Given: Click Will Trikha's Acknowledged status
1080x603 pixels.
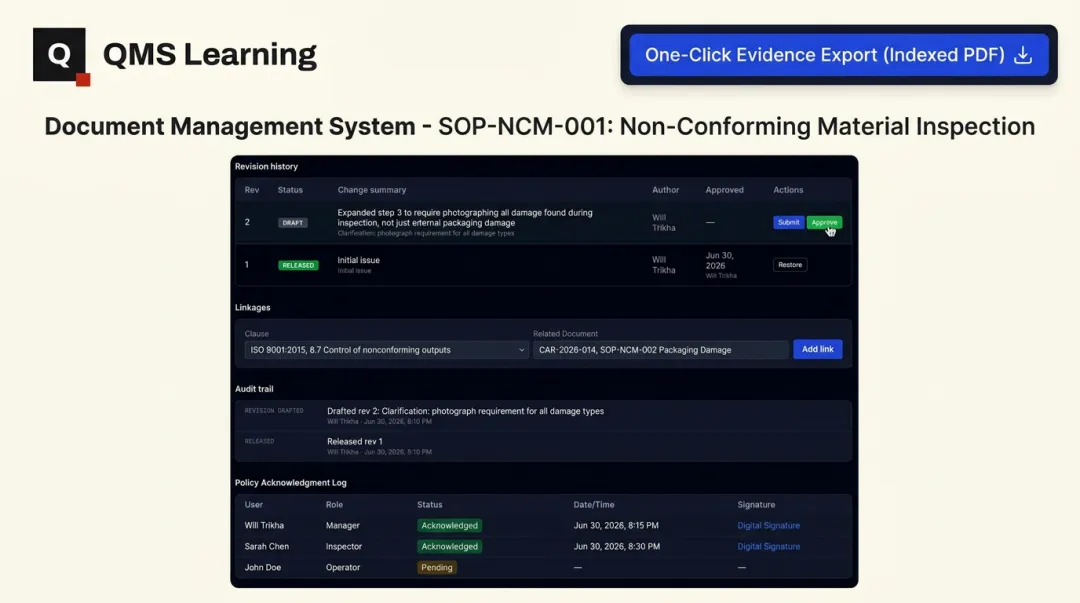Looking at the screenshot, I should click(449, 525).
